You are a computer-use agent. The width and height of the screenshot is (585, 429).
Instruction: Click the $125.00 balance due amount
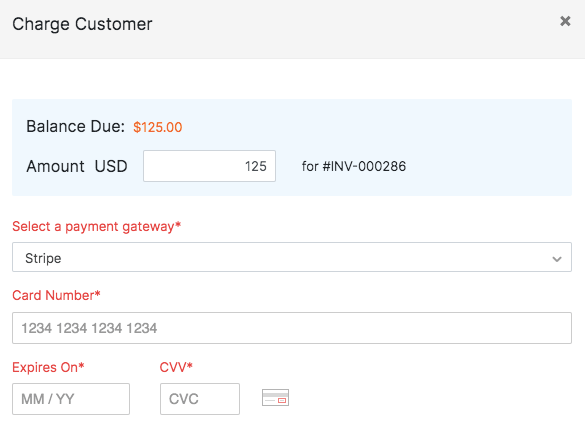(158, 127)
